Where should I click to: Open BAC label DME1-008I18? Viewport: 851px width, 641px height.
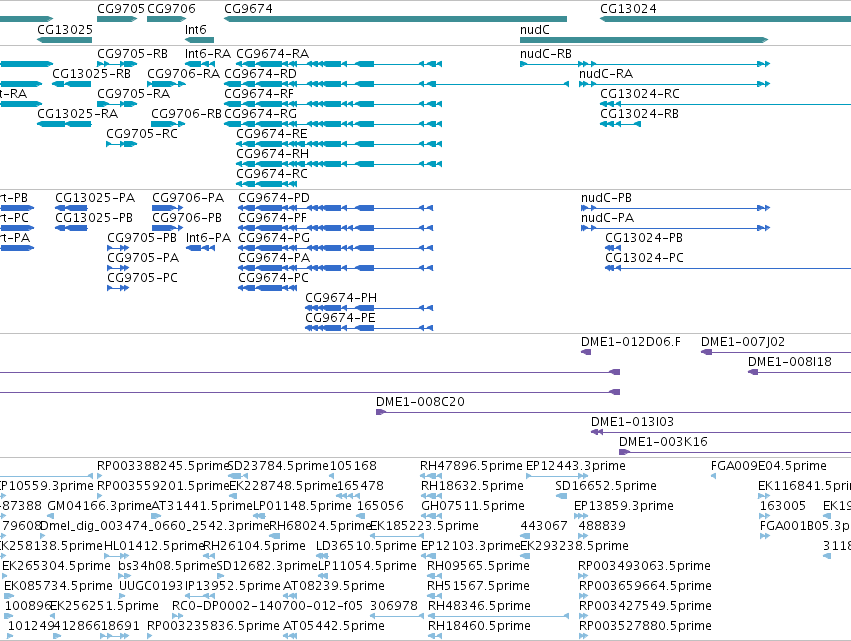[x=790, y=363]
